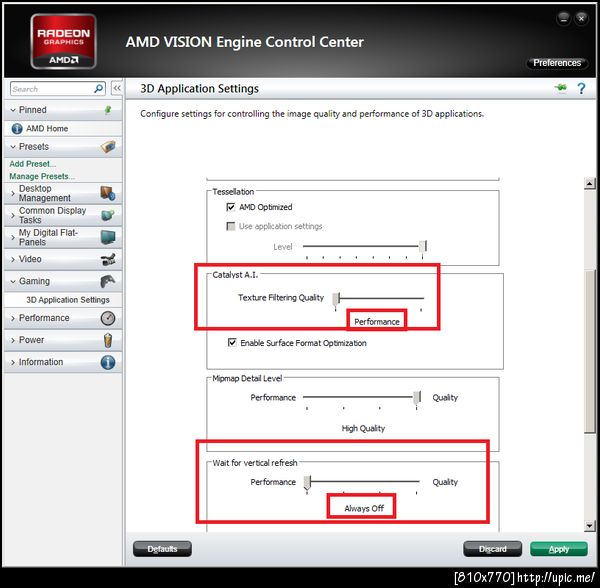Click the Radeon Graphics AMD logo
The width and height of the screenshot is (600, 588).
pyautogui.click(x=63, y=41)
